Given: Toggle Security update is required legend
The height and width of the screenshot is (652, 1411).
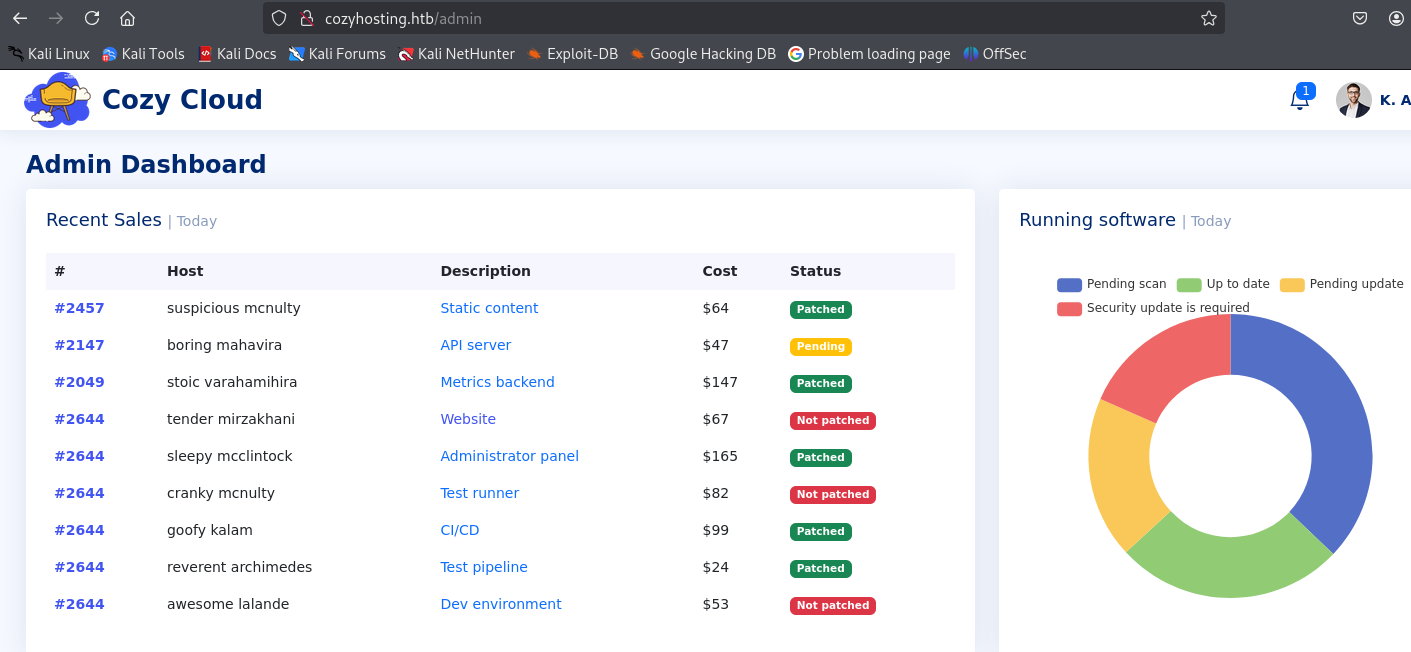Looking at the screenshot, I should coord(1153,308).
